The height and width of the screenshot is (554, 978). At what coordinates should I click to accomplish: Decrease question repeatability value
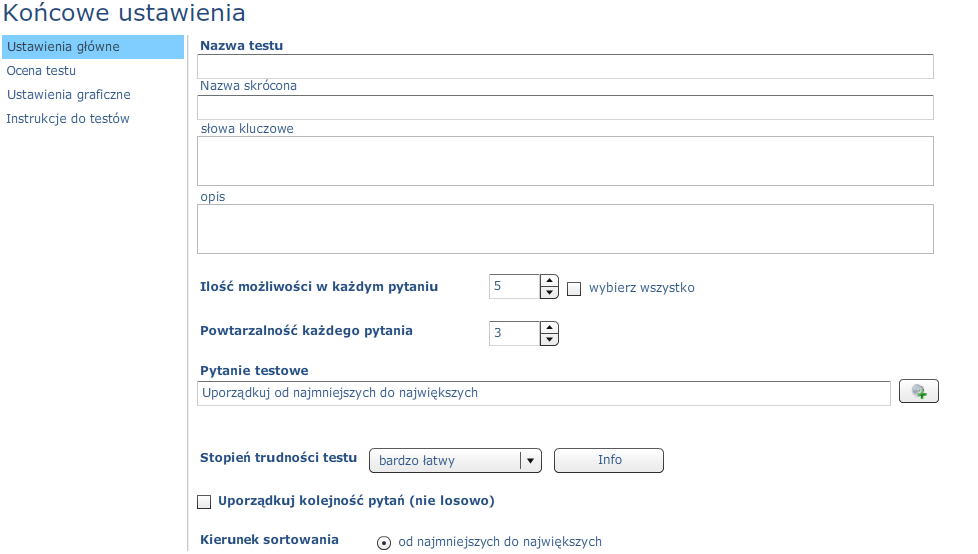[549, 339]
